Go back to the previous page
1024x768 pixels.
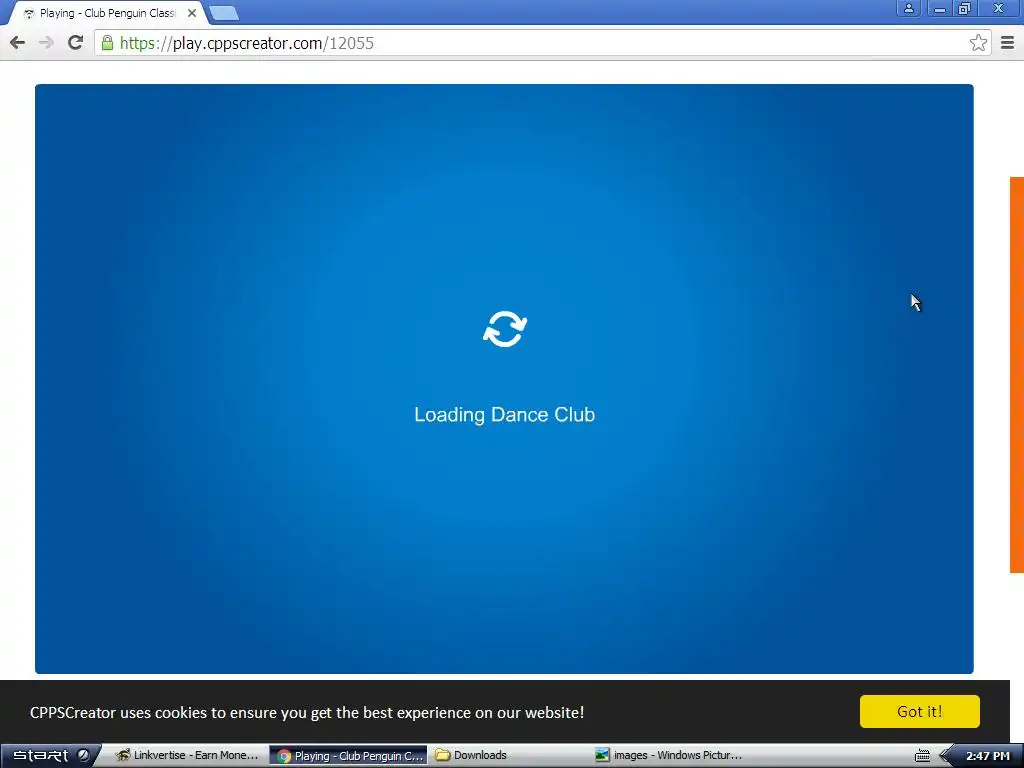[x=18, y=43]
